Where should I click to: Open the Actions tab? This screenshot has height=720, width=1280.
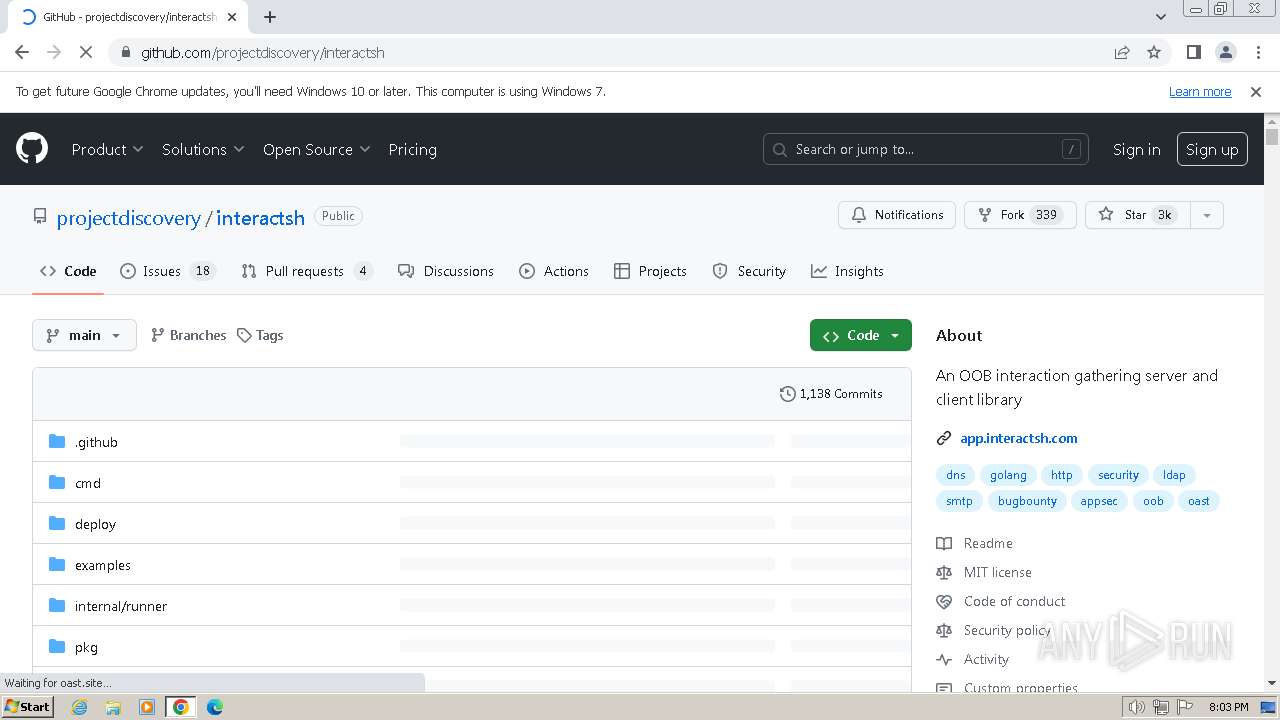pyautogui.click(x=554, y=271)
